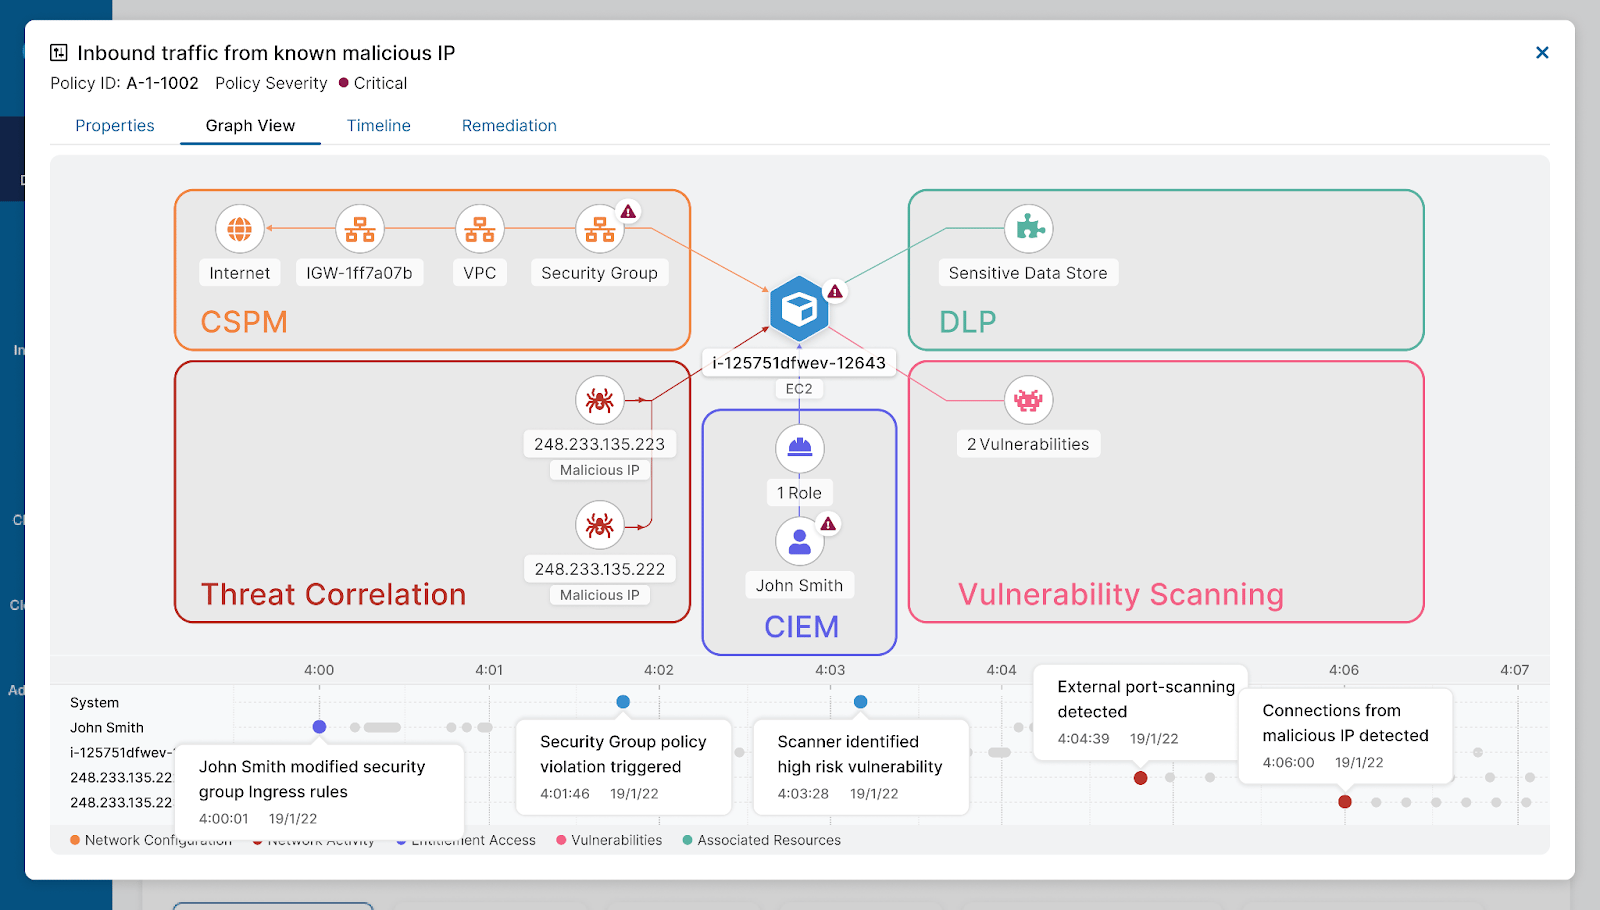Open the 2 Vulnerabilities invader icon
The image size is (1600, 910).
1027,399
